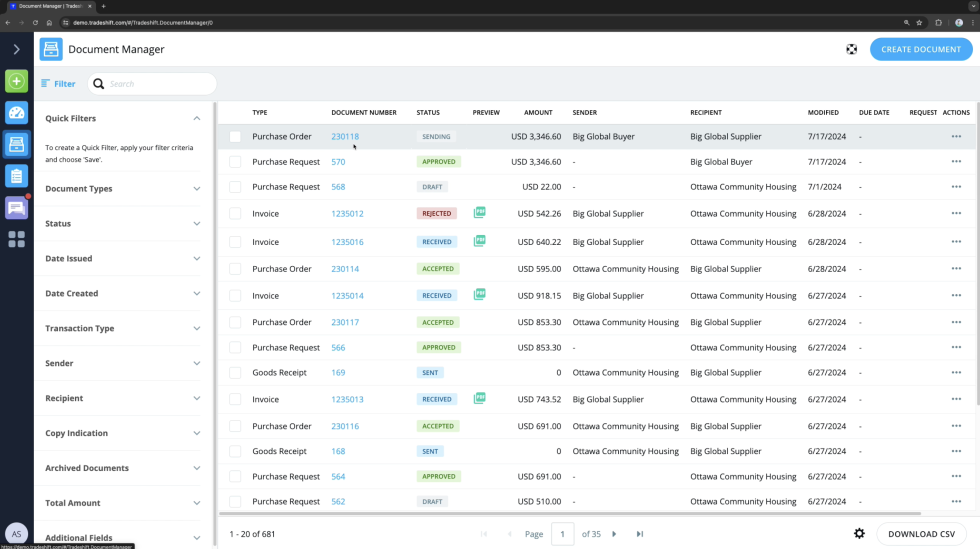The image size is (980, 549).
Task: Collapse the Quick Filters section
Action: click(x=196, y=119)
